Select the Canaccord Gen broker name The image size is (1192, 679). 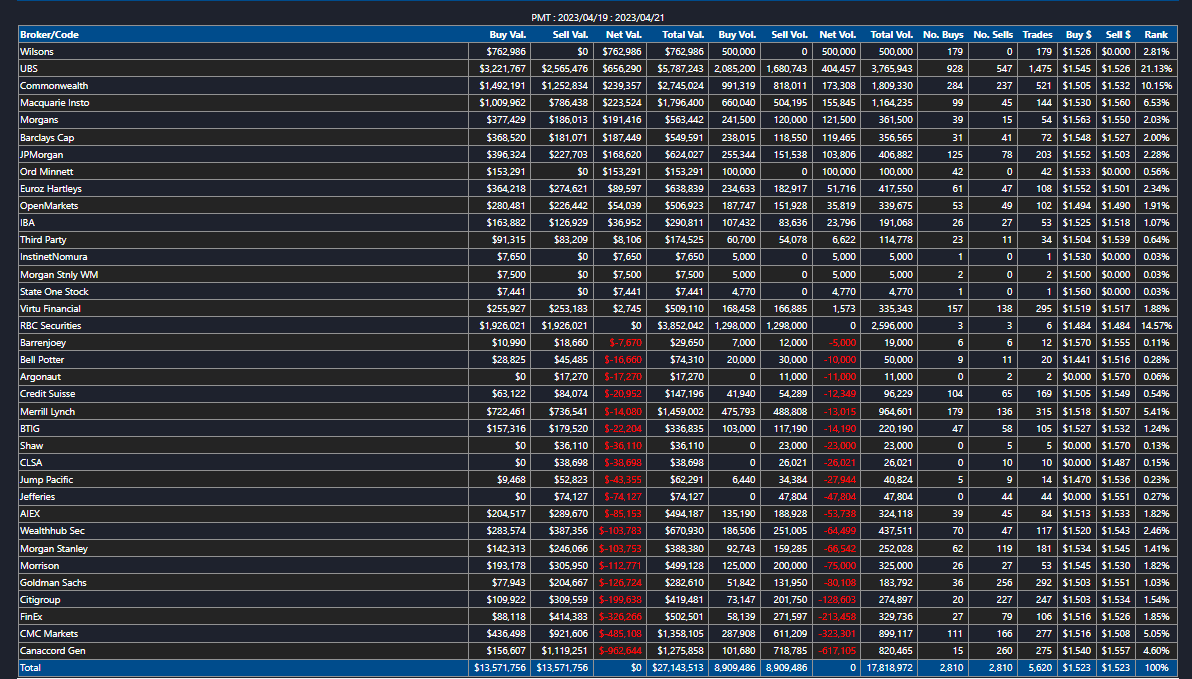click(52, 651)
